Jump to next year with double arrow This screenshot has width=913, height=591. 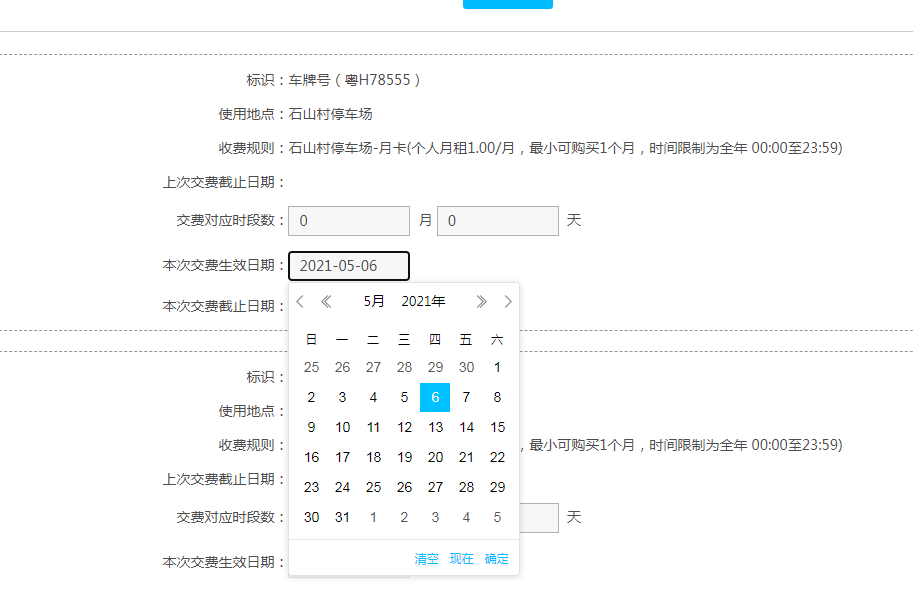pos(481,302)
